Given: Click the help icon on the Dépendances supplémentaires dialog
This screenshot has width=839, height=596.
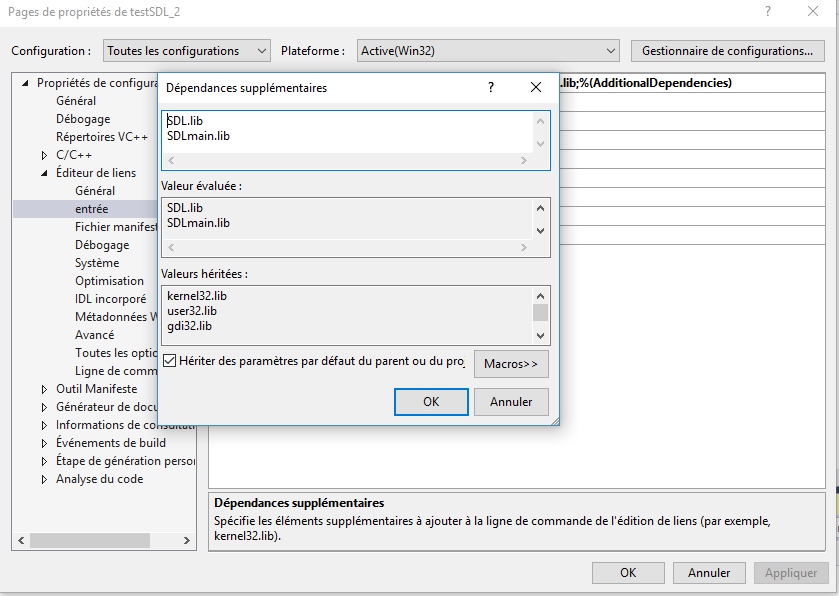Looking at the screenshot, I should pos(490,88).
